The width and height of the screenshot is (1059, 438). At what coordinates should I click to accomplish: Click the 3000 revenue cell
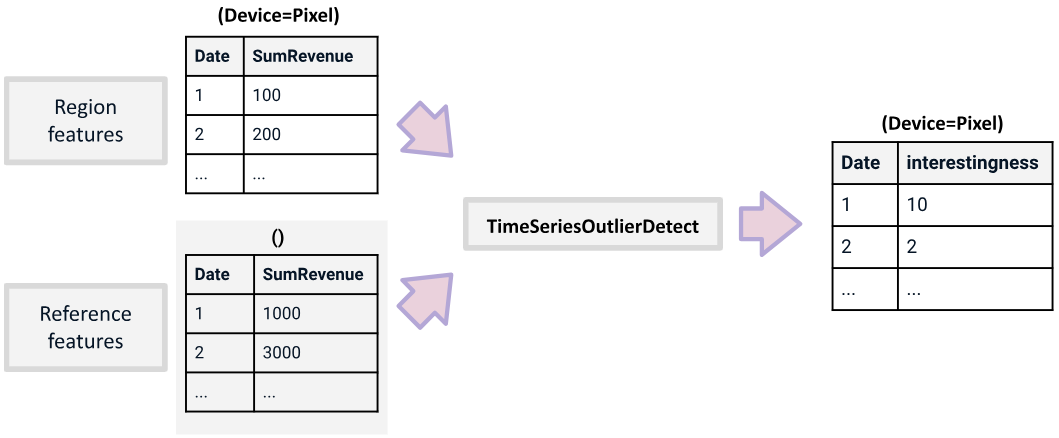click(315, 353)
